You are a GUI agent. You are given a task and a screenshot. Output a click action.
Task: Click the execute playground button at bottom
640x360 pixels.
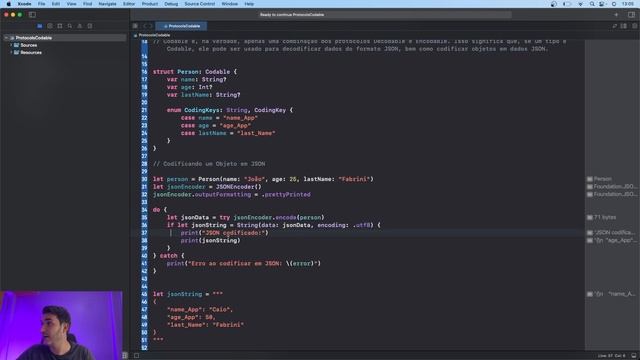coord(136,356)
